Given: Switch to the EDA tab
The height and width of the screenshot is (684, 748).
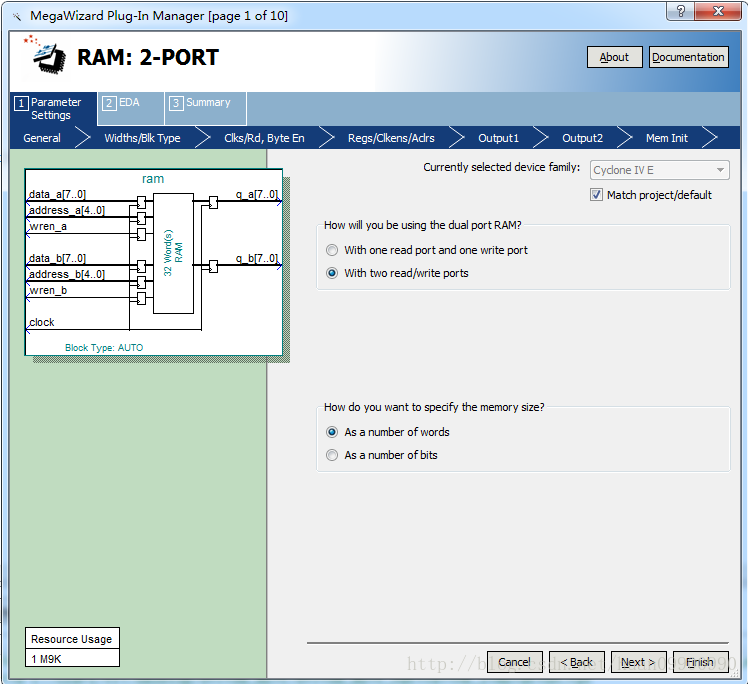Looking at the screenshot, I should pyautogui.click(x=131, y=109).
